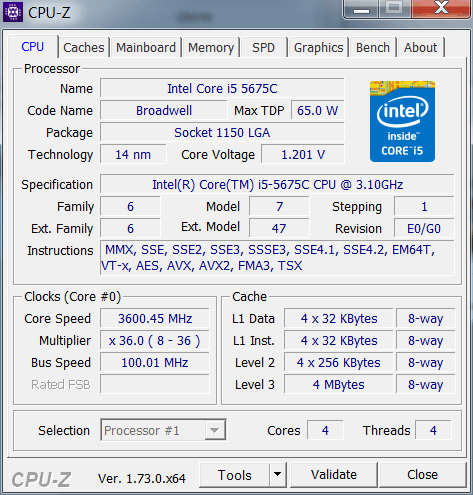Click the L1 Inst. size 4 x 32 KBytes
This screenshot has width=473, height=495.
click(339, 341)
